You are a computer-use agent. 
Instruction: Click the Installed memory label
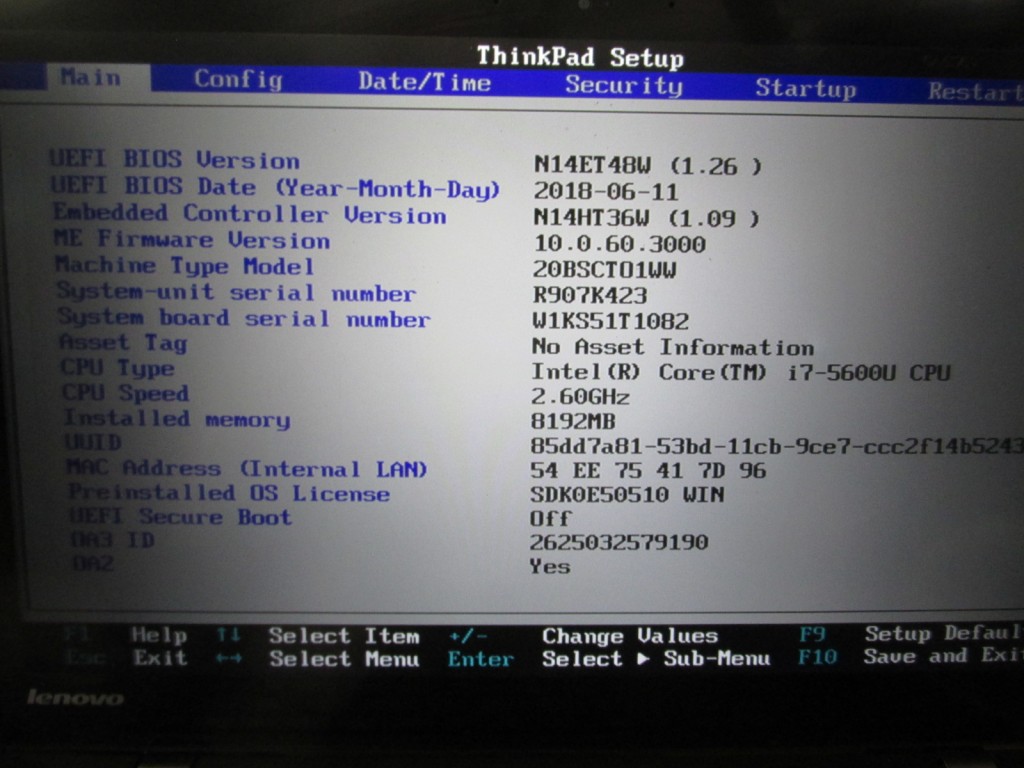tap(176, 418)
